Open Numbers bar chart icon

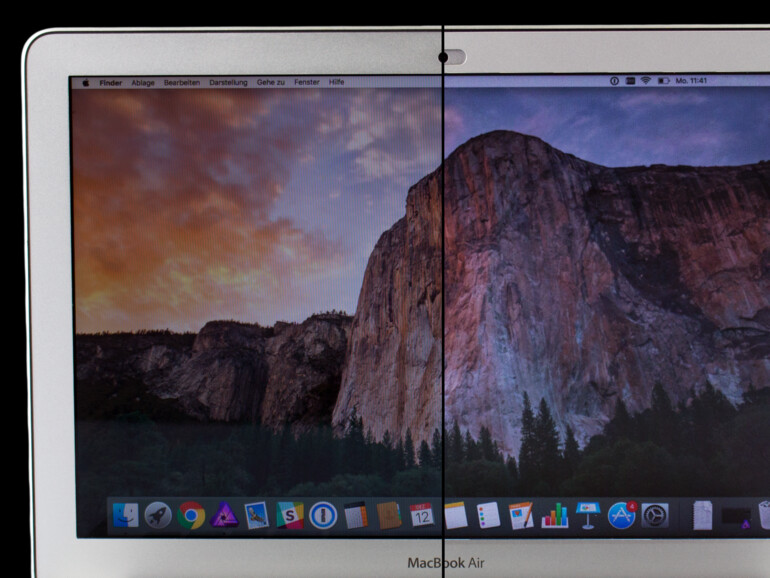(554, 515)
